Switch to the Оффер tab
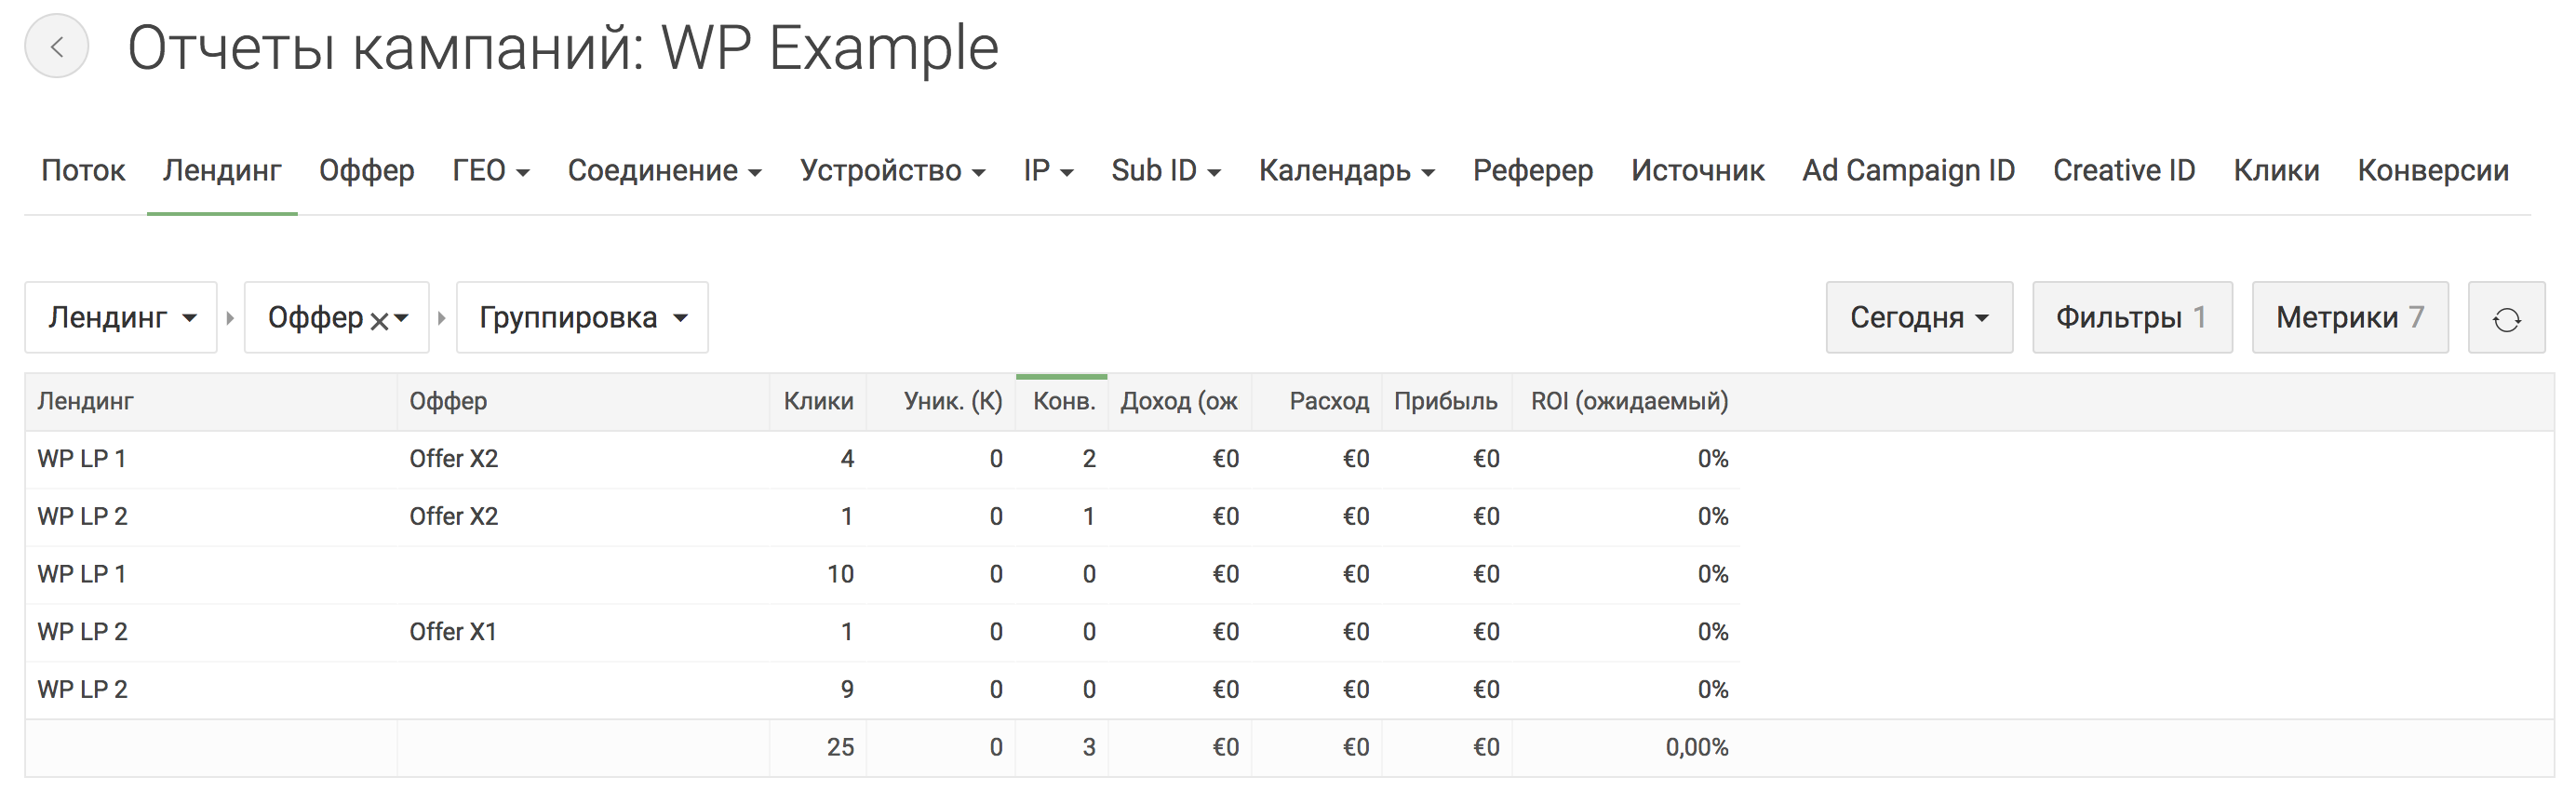2576x804 pixels. tap(366, 171)
